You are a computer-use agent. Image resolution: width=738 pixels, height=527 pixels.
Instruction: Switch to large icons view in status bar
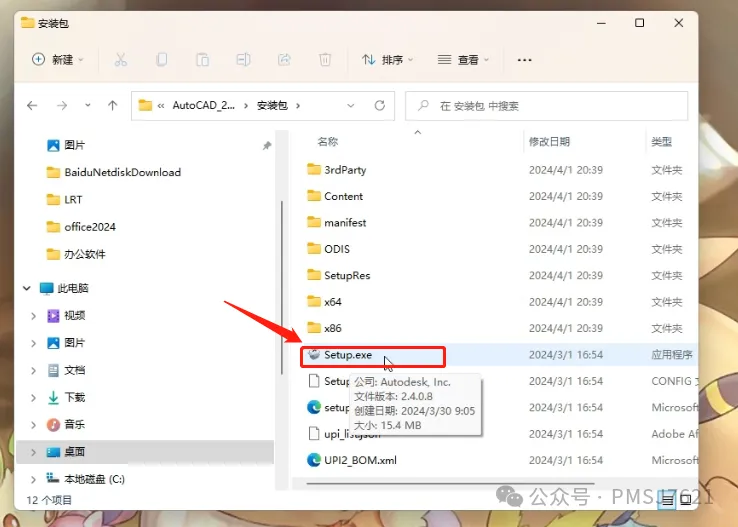[x=686, y=500]
